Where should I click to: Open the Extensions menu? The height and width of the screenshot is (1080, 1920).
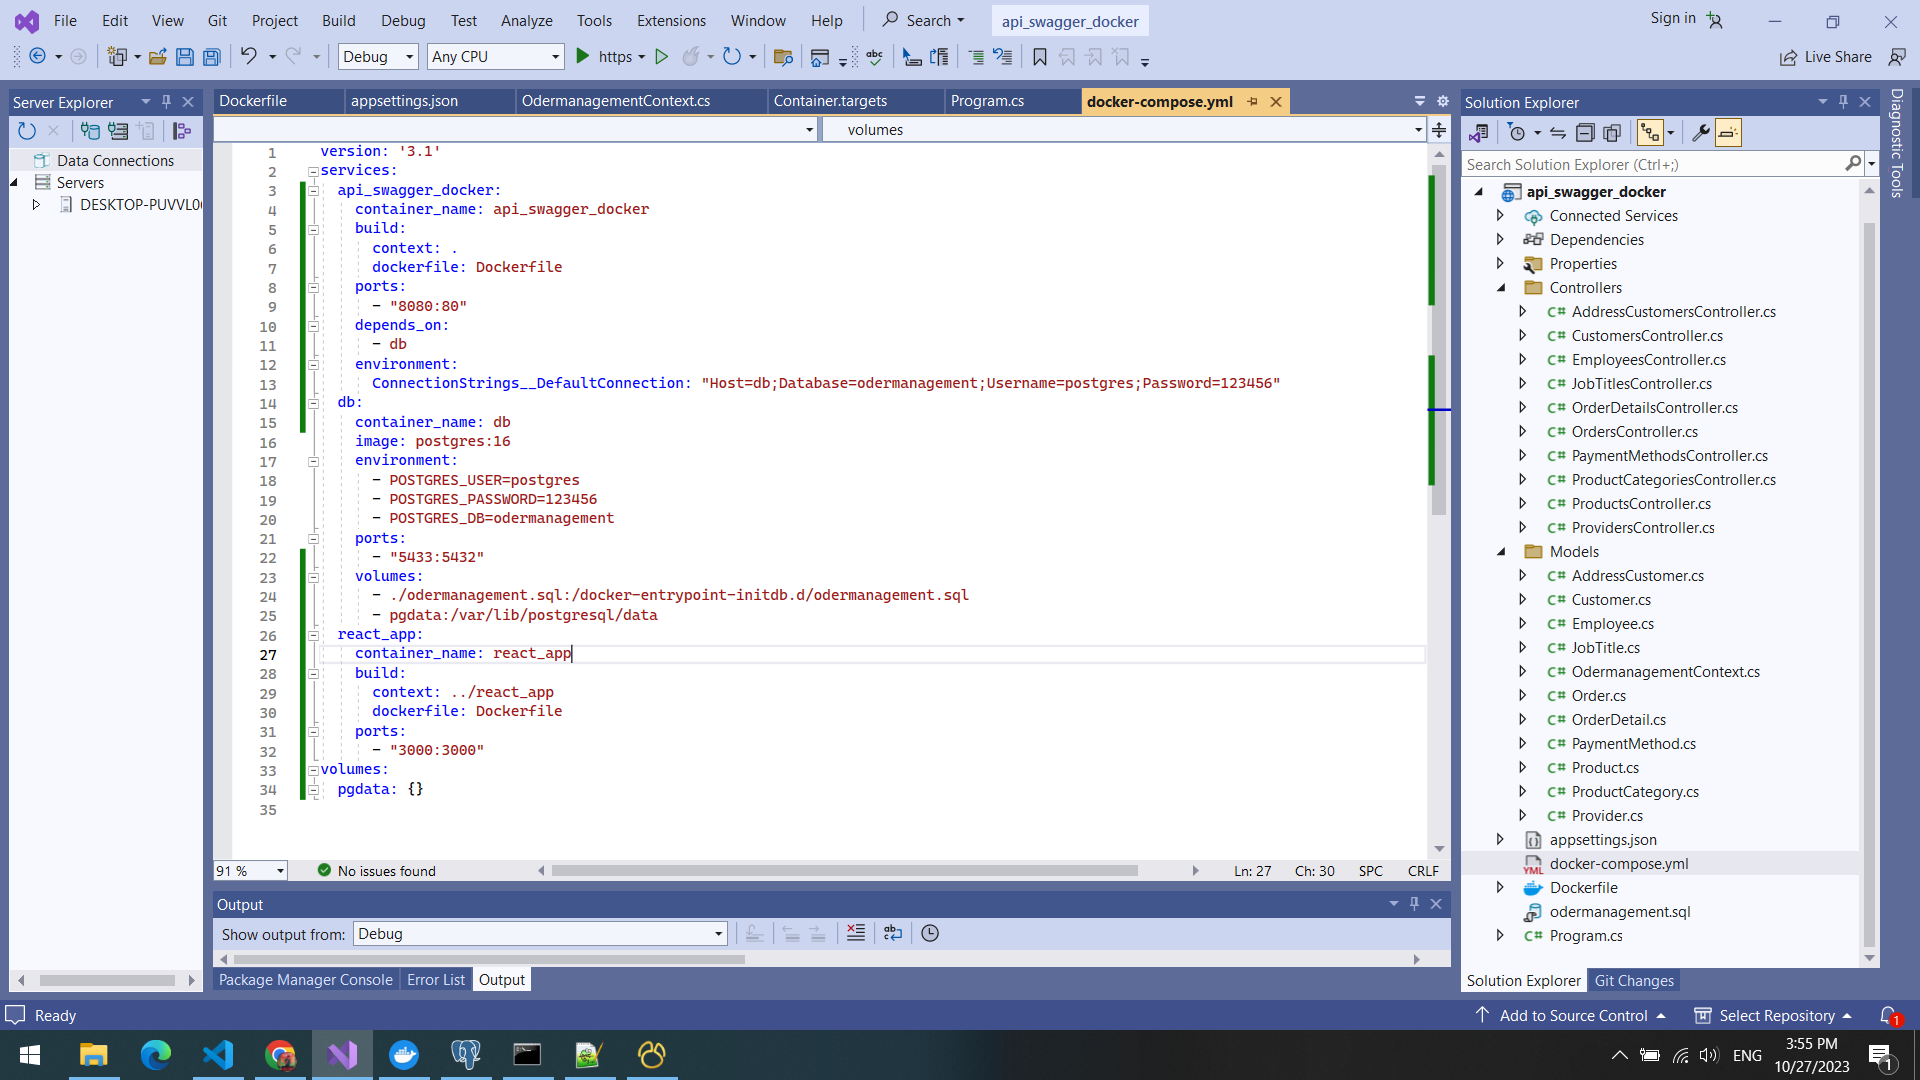pyautogui.click(x=671, y=20)
